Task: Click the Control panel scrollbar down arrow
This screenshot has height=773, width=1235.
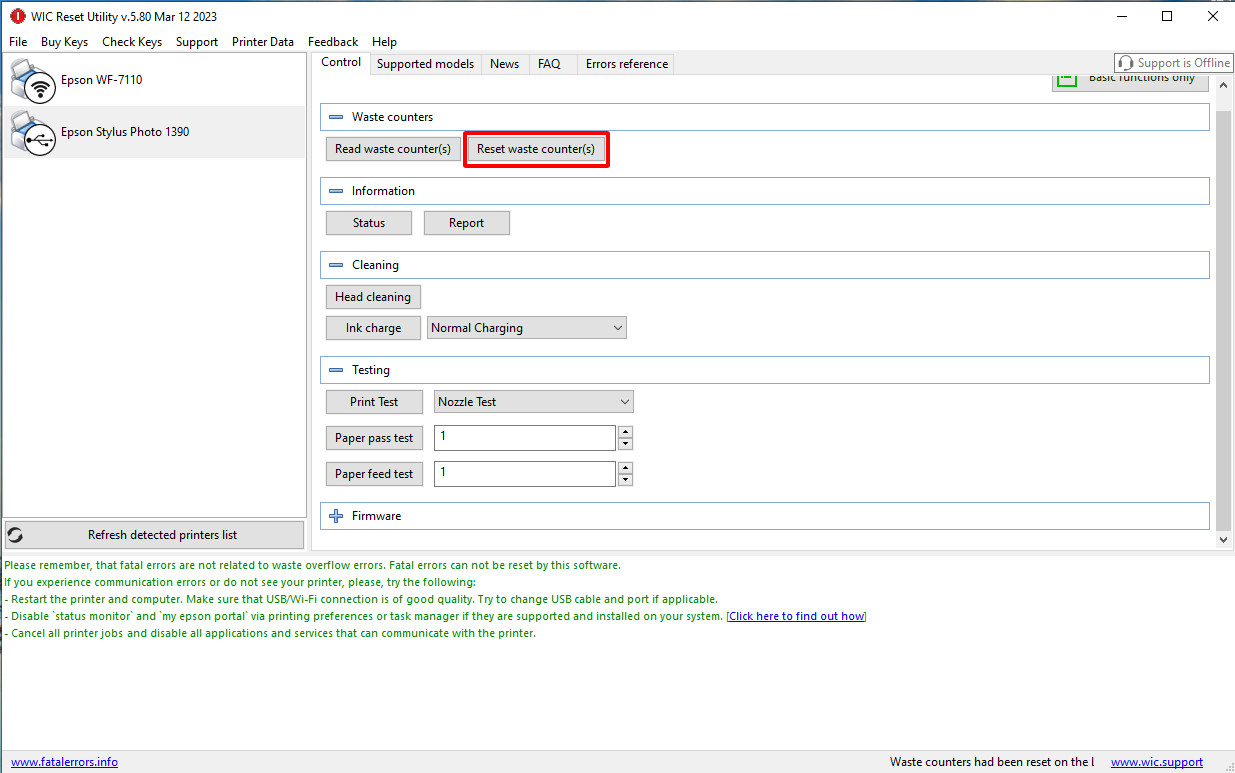Action: [1224, 539]
